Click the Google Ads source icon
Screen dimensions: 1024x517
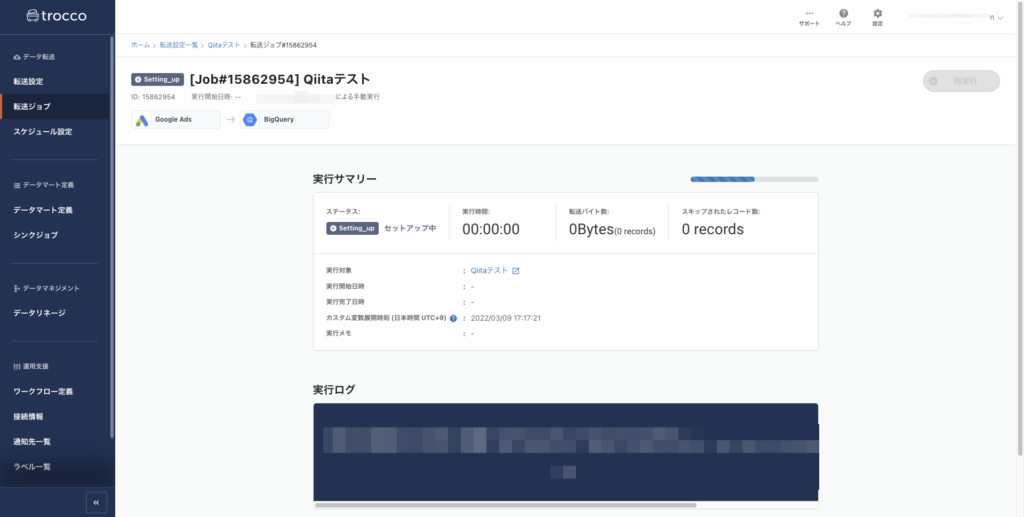pos(143,120)
